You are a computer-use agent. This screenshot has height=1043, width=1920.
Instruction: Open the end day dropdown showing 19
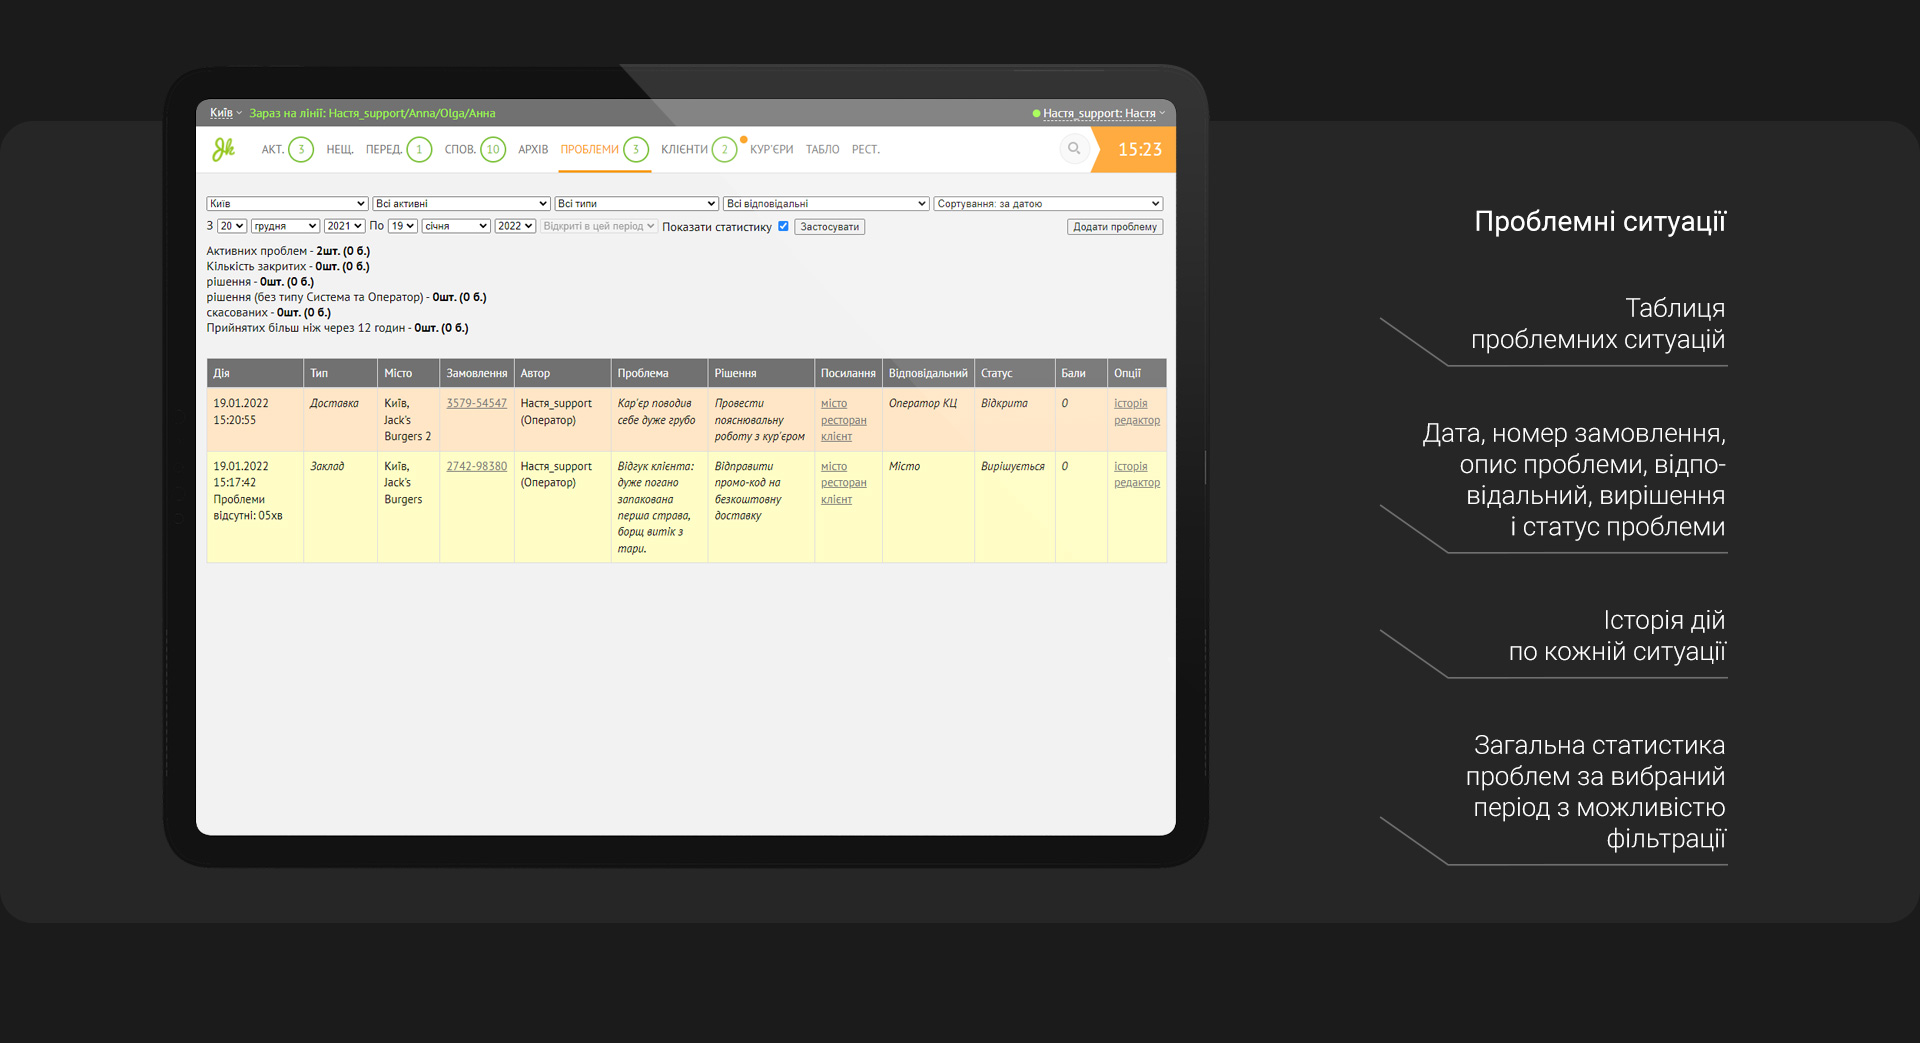click(403, 226)
